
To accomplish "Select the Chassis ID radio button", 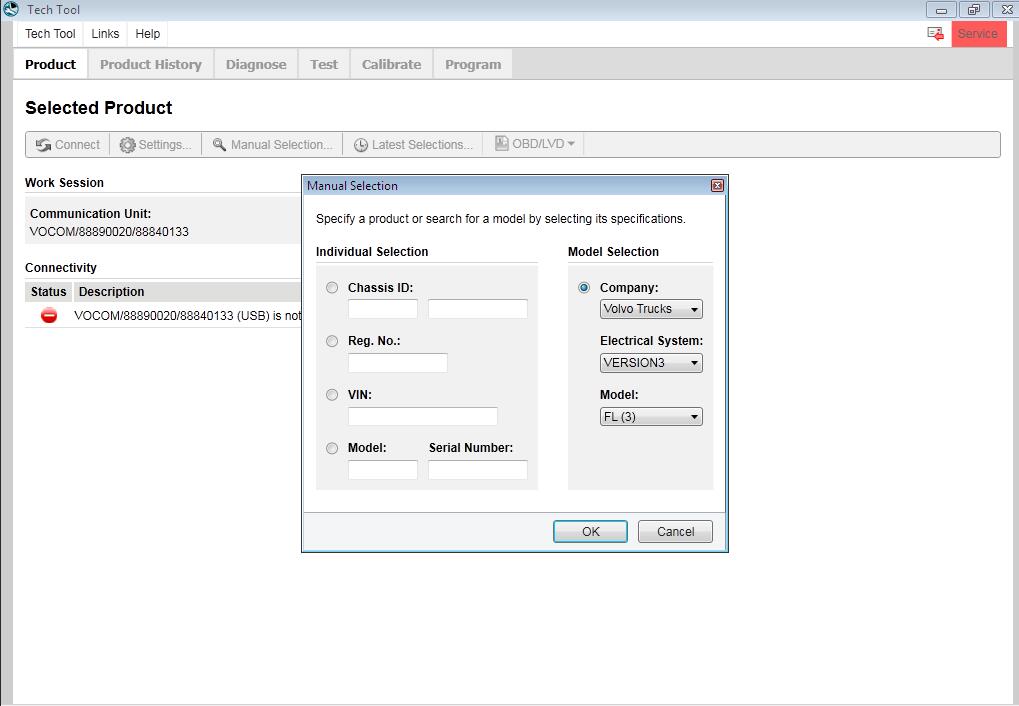I will click(332, 287).
